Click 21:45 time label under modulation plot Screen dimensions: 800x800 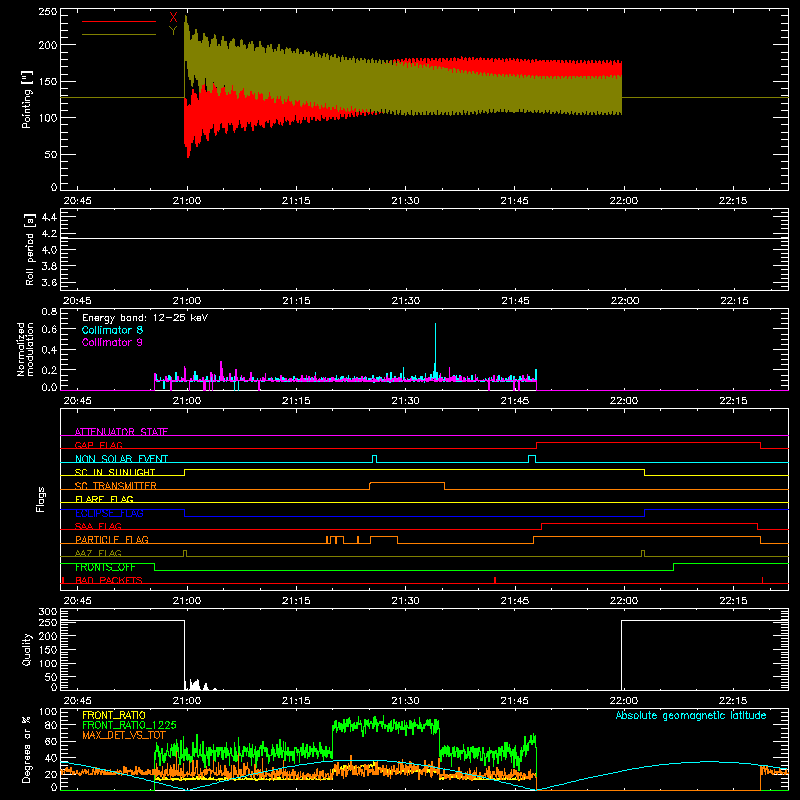(515, 401)
